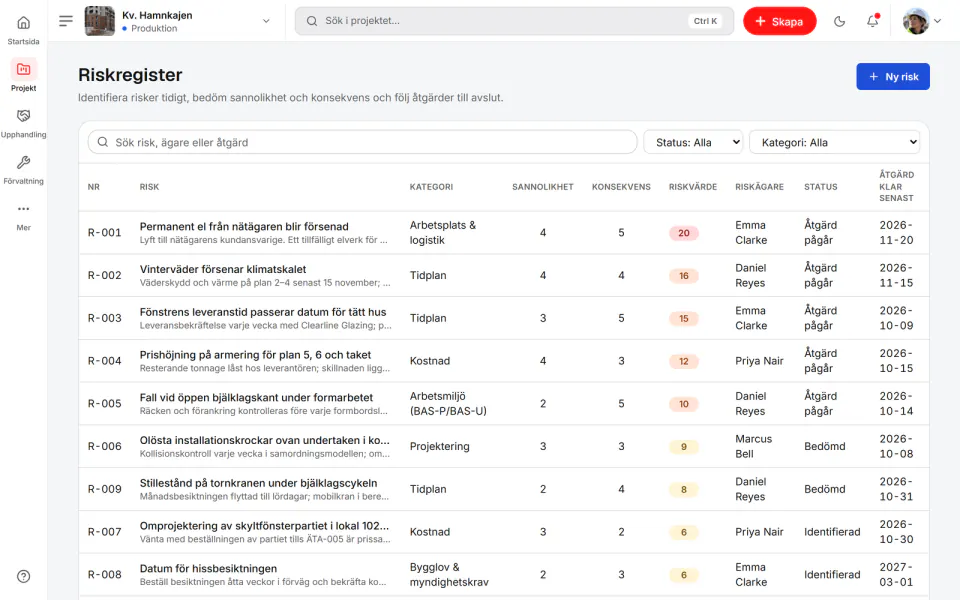The height and width of the screenshot is (600, 960).
Task: Expand the Kv. Hamnkajen project switcher
Action: click(266, 21)
